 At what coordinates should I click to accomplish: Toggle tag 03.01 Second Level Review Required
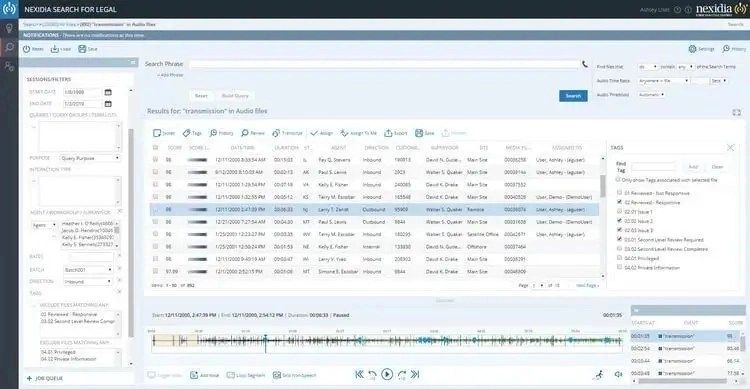[x=619, y=239]
